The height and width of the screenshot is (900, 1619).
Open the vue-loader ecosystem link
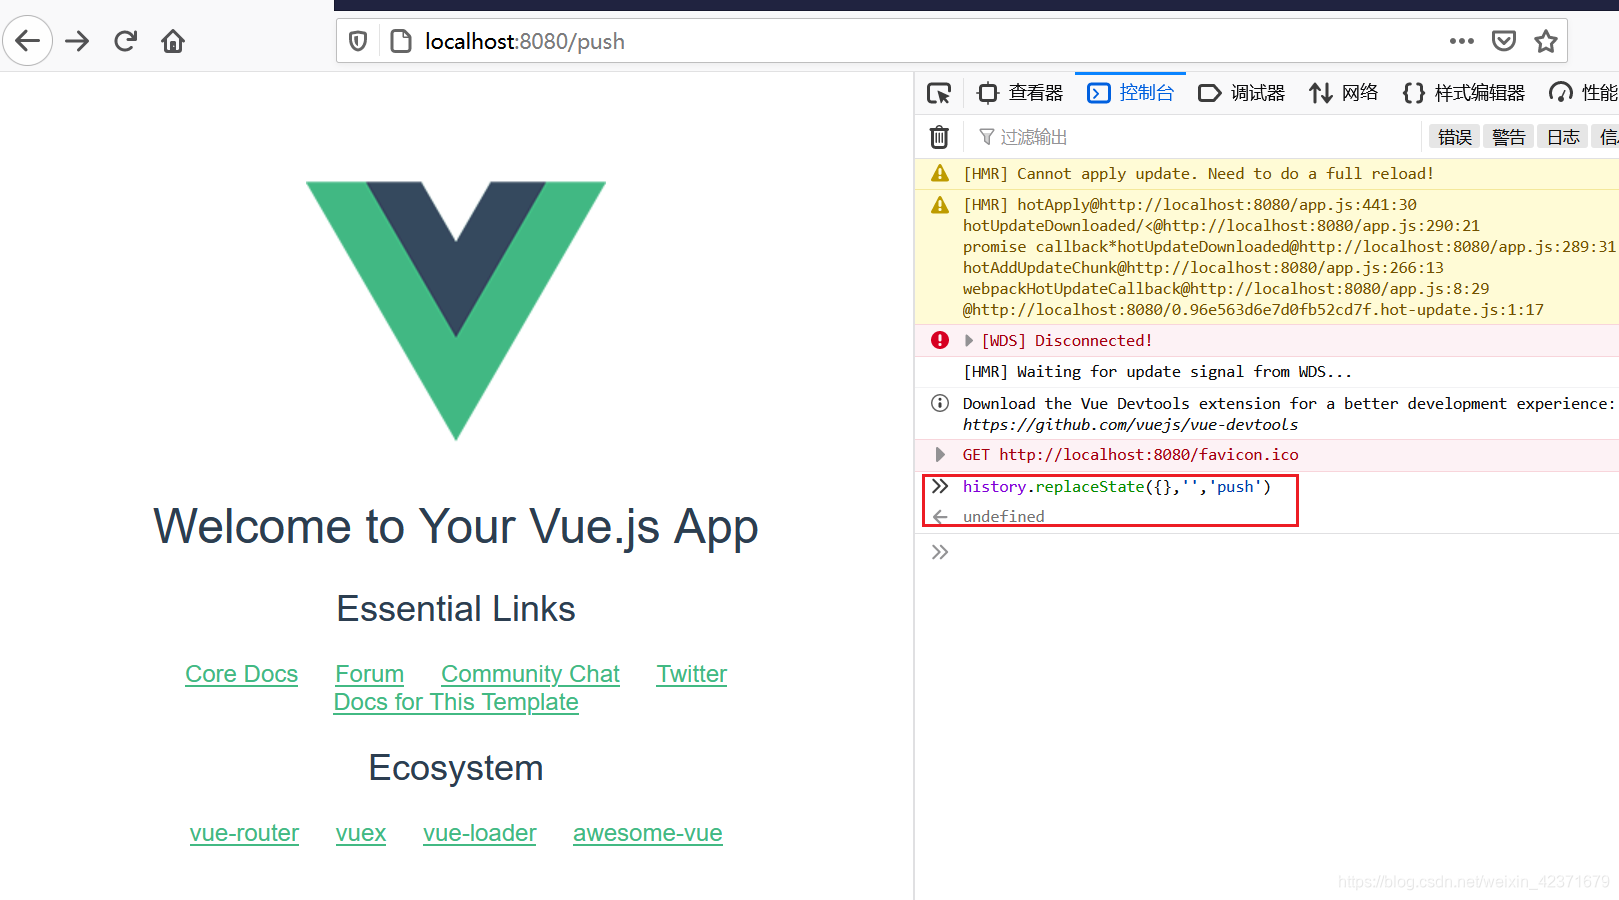pyautogui.click(x=480, y=833)
